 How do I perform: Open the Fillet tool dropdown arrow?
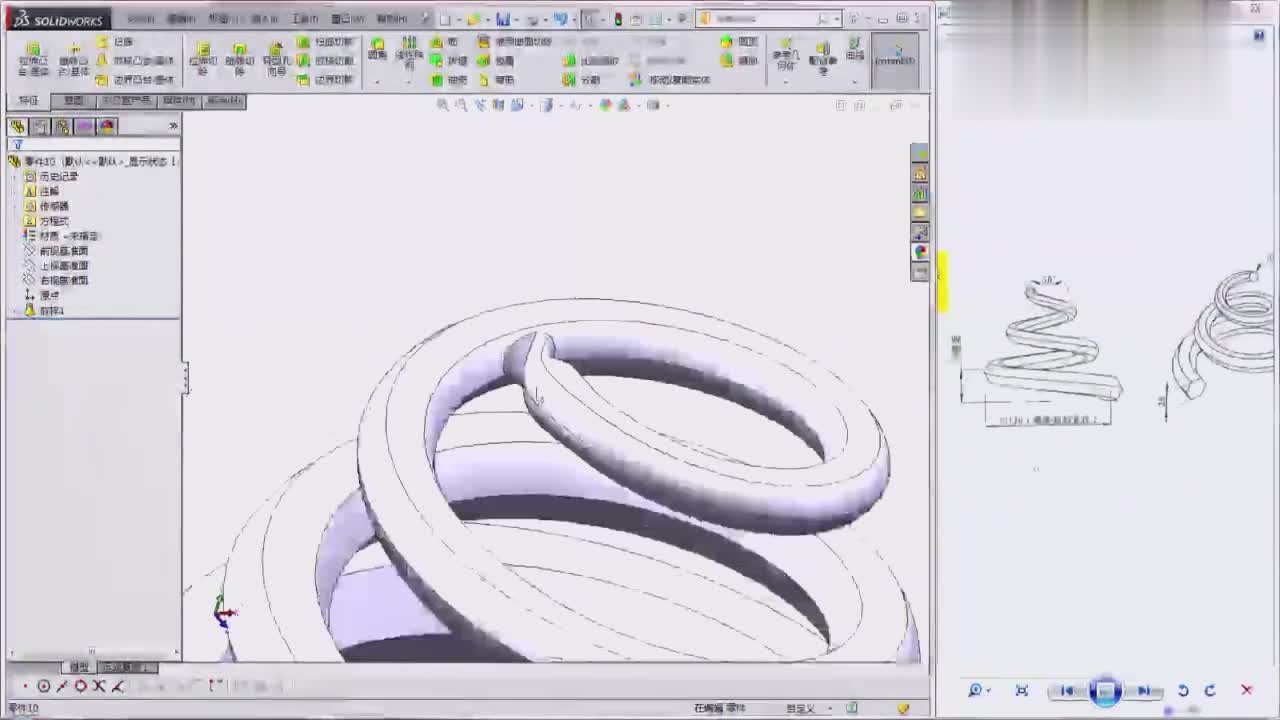[377, 81]
